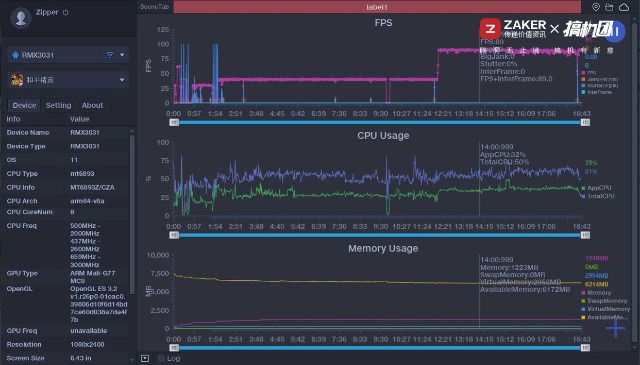Open the app selection dropdown arrow

[122, 80]
